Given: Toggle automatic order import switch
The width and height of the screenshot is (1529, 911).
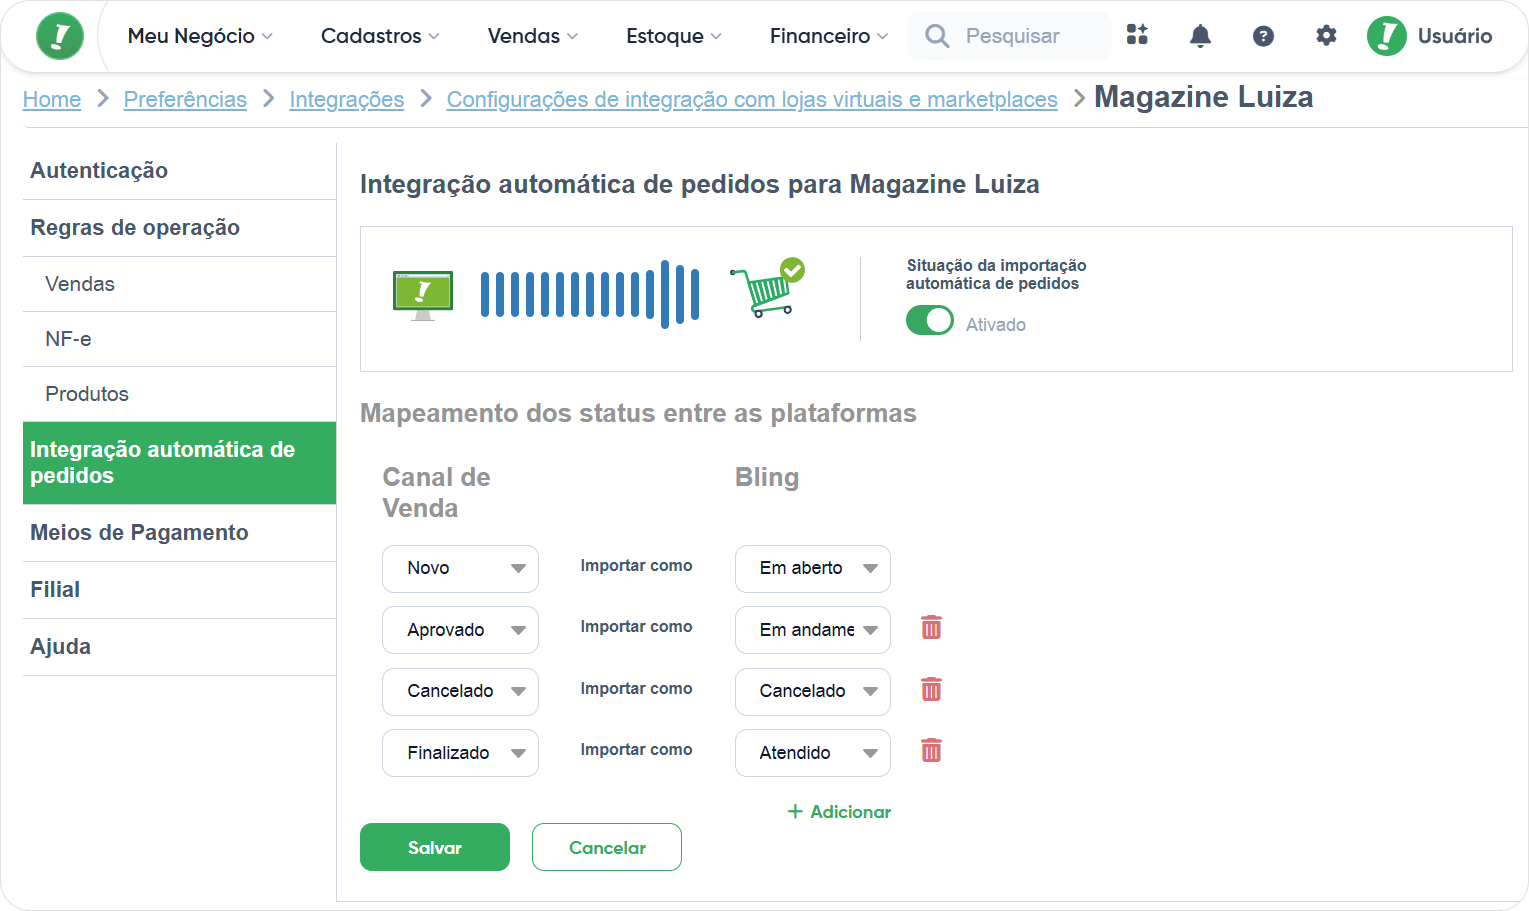Looking at the screenshot, I should (930, 320).
